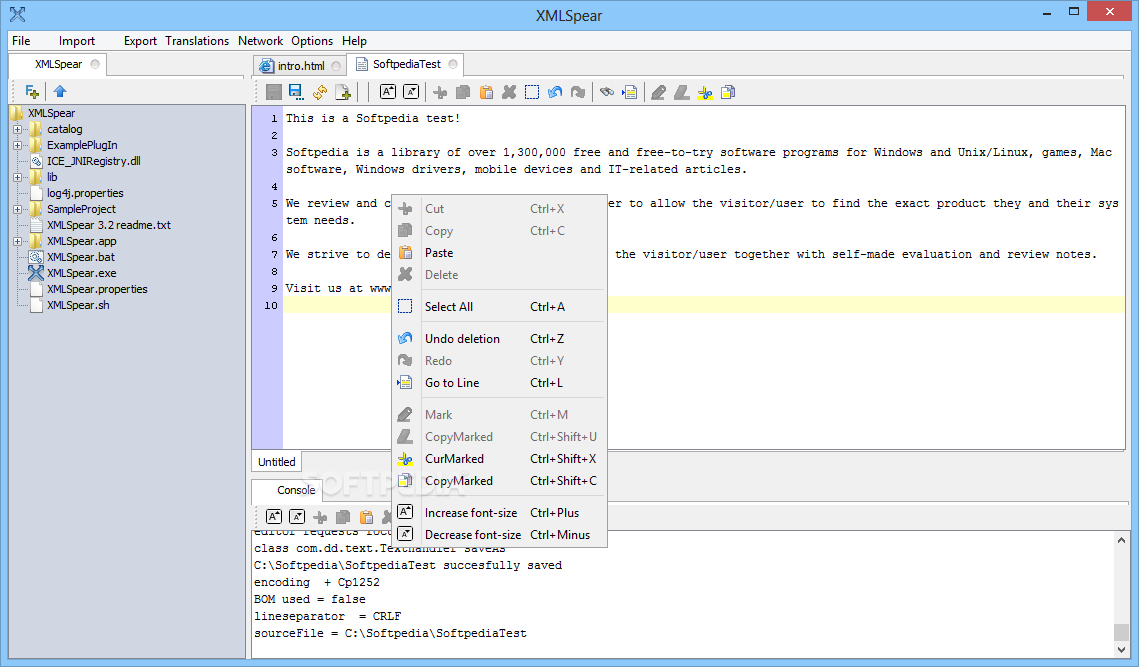1139x667 pixels.
Task: Click the orange reload arrows icon
Action: (320, 92)
